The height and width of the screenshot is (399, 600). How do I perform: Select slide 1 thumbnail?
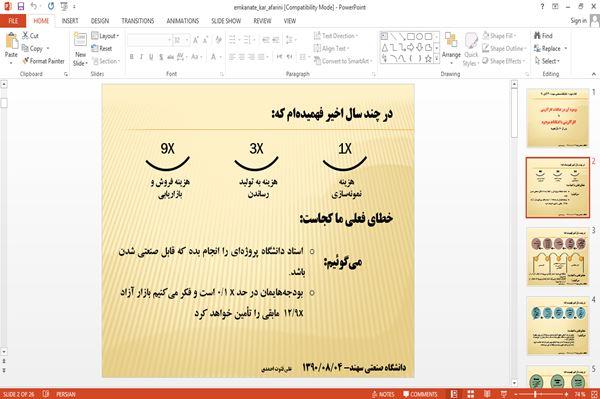pyautogui.click(x=558, y=118)
